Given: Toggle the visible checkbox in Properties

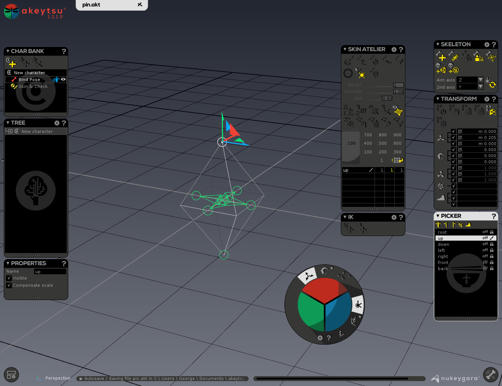Looking at the screenshot, I should [9, 278].
